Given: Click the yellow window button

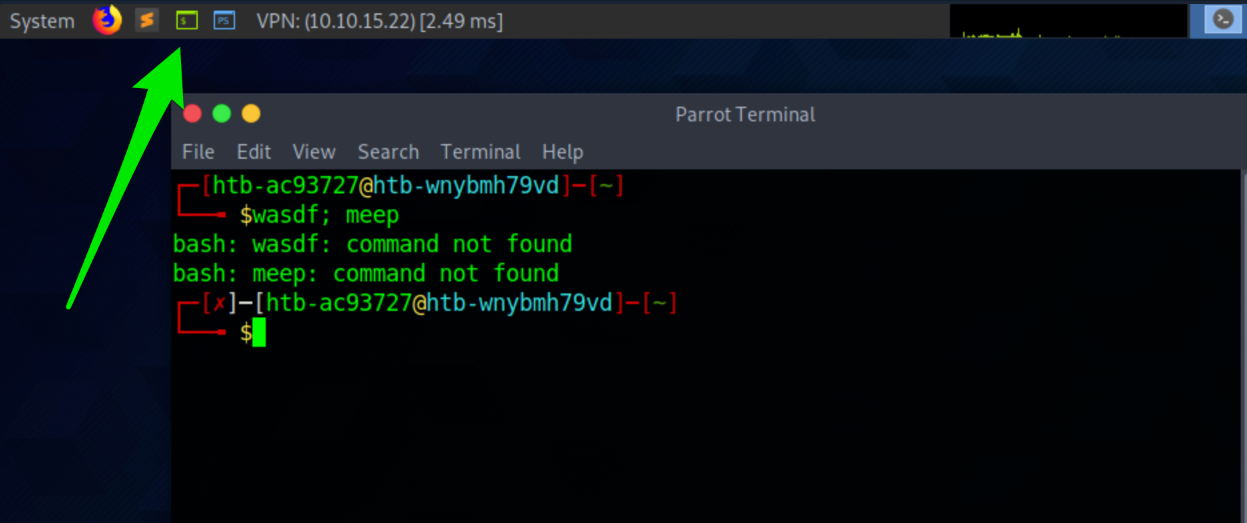Looking at the screenshot, I should [251, 114].
